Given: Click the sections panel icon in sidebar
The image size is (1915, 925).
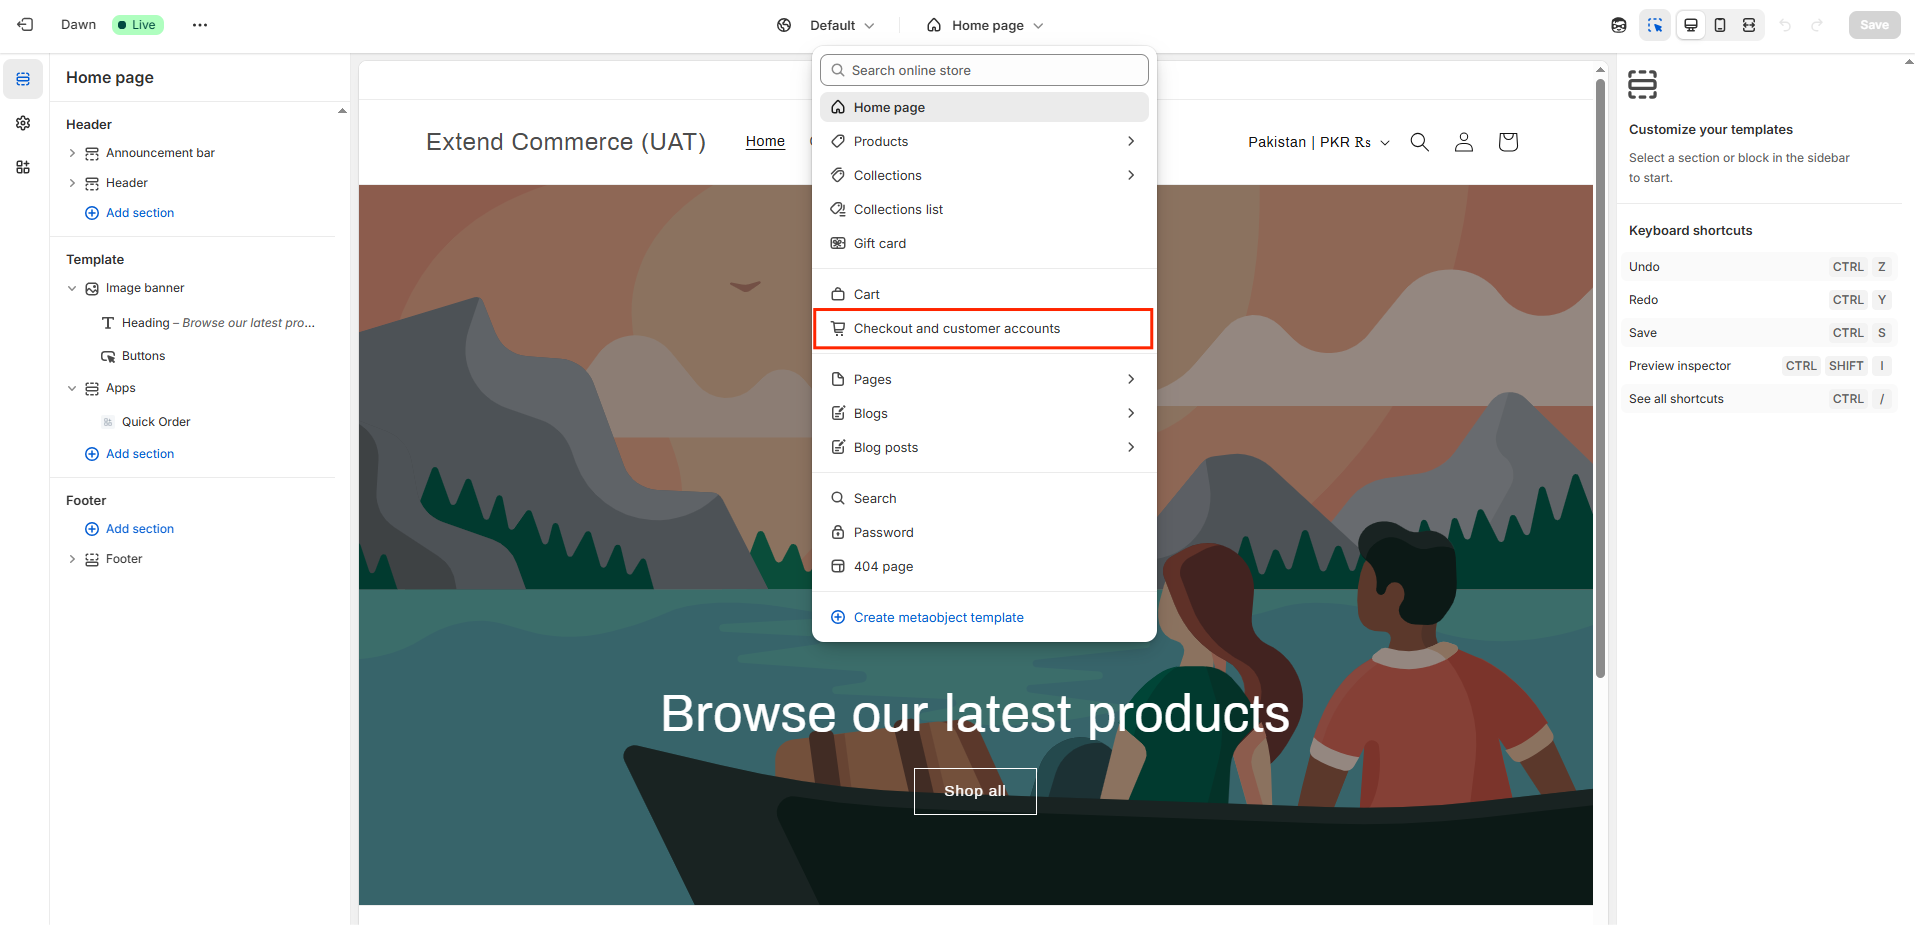Looking at the screenshot, I should 23,79.
